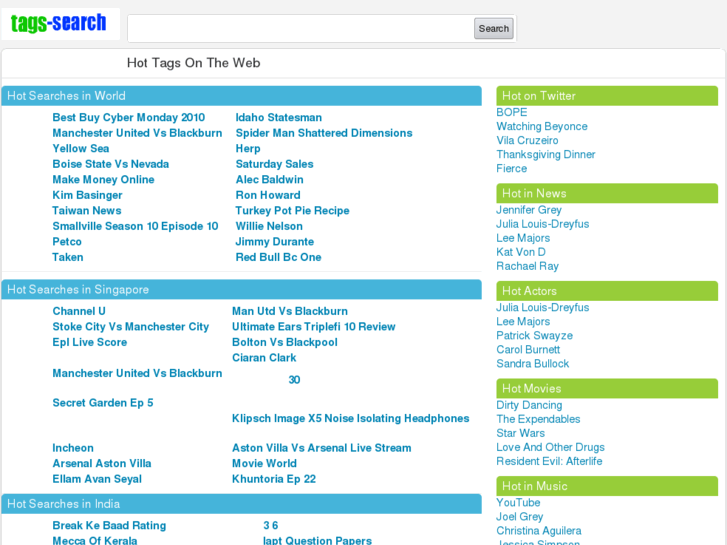The height and width of the screenshot is (545, 727).
Task: Open Jimmy Durante link
Action: pyautogui.click(x=274, y=242)
